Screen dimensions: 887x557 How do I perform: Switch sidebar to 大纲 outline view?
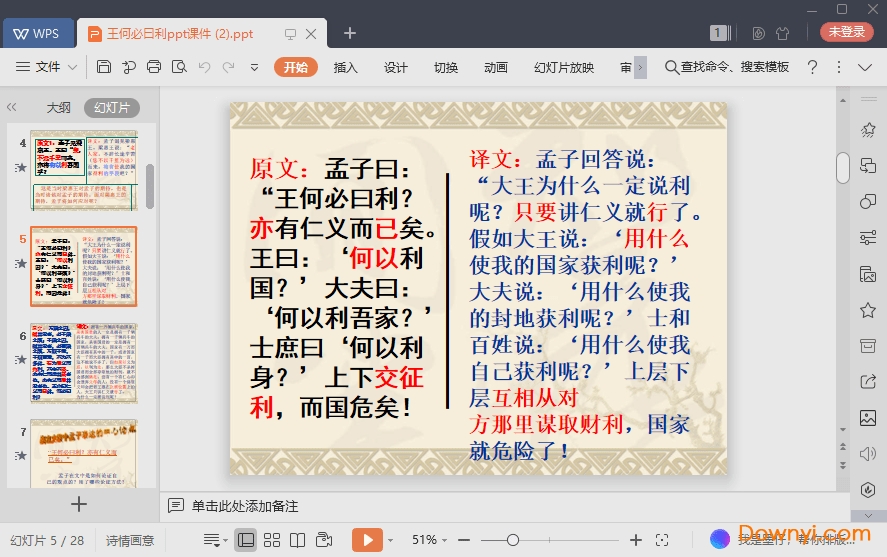pyautogui.click(x=58, y=107)
